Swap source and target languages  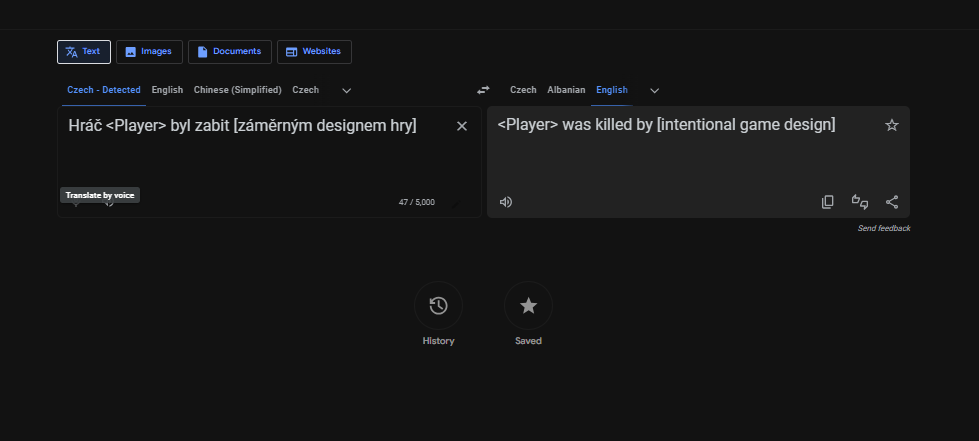click(483, 90)
